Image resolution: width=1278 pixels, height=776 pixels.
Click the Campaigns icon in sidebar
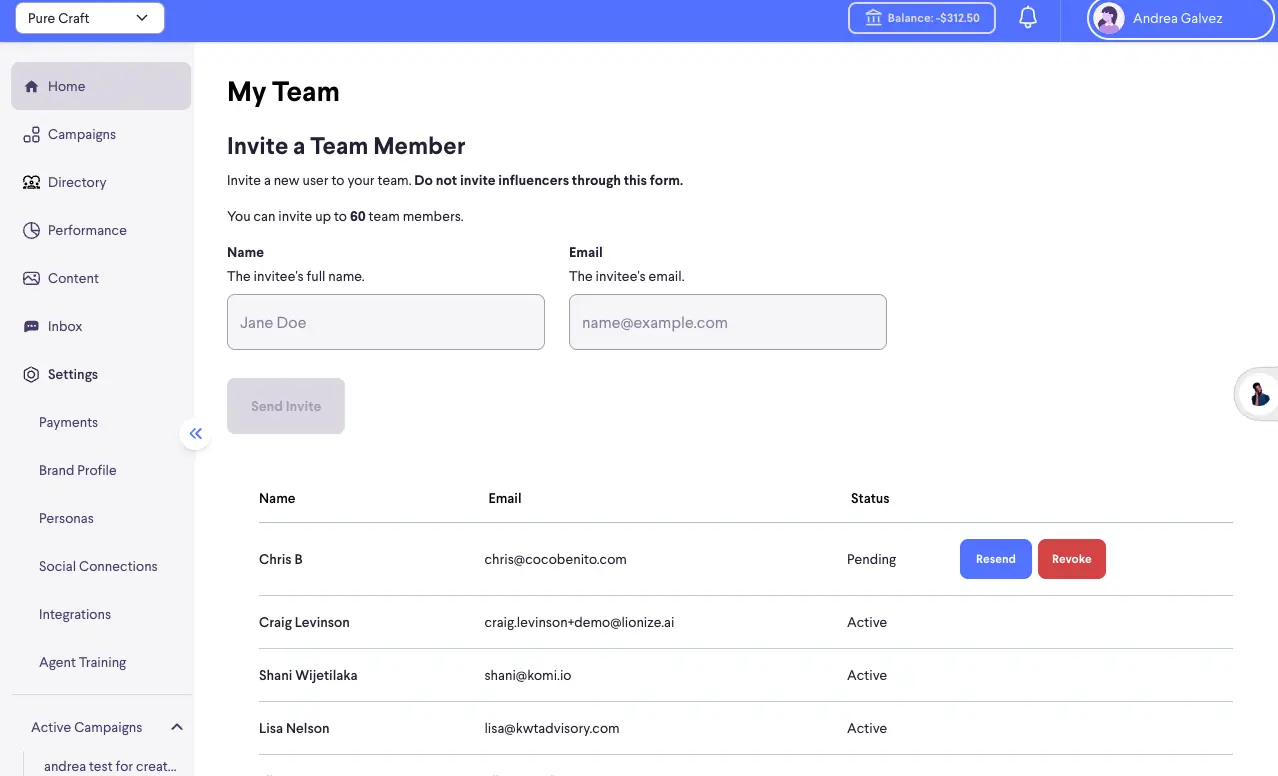pyautogui.click(x=31, y=135)
